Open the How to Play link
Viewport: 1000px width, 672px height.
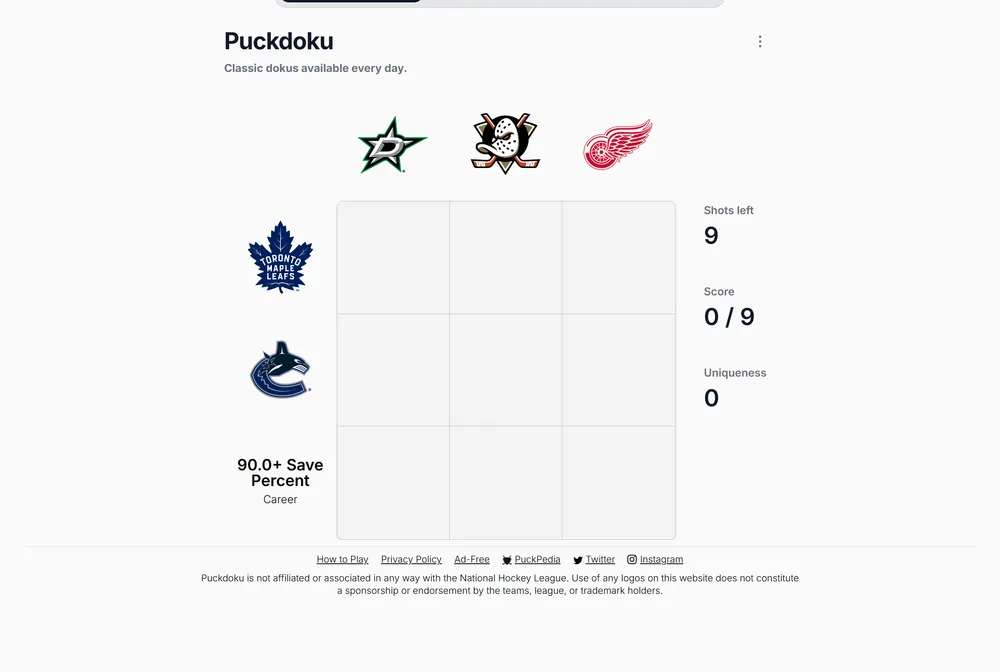tap(342, 559)
